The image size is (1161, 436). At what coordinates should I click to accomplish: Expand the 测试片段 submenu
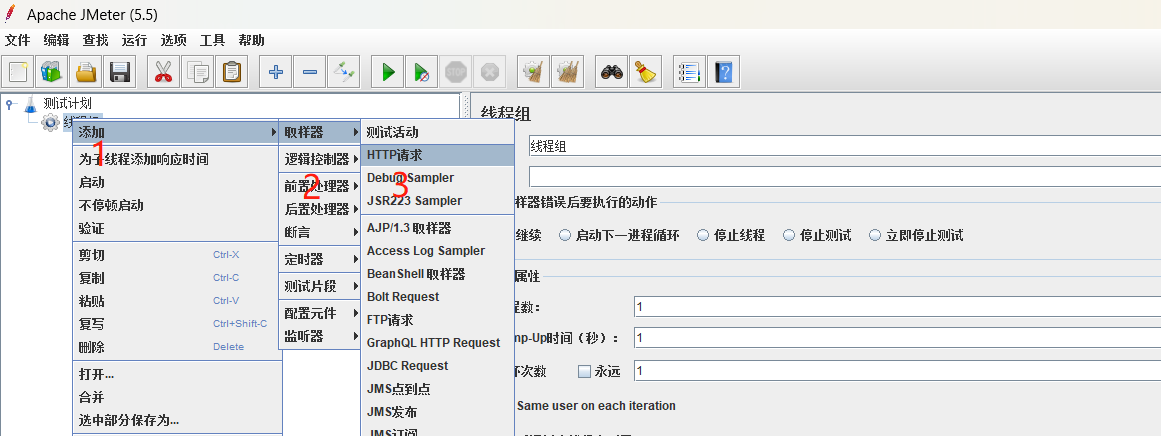pos(319,286)
